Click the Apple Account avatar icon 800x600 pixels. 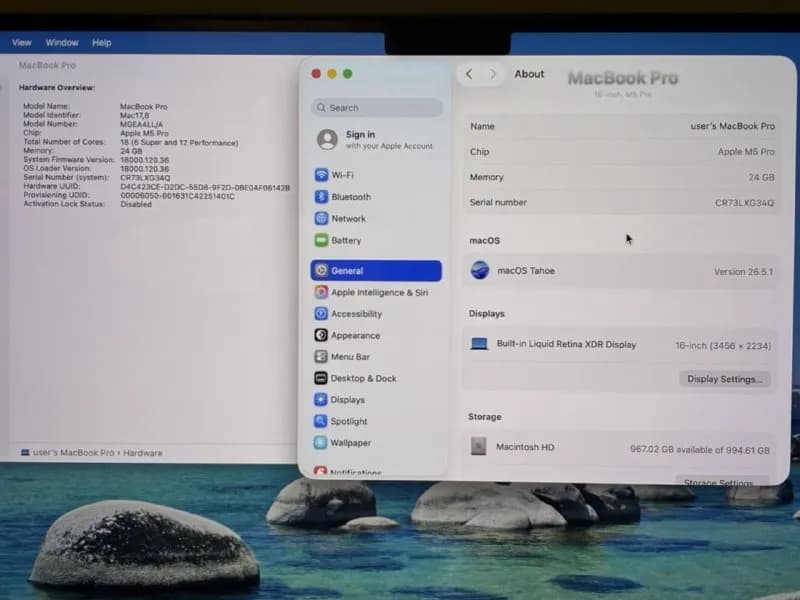[x=327, y=139]
